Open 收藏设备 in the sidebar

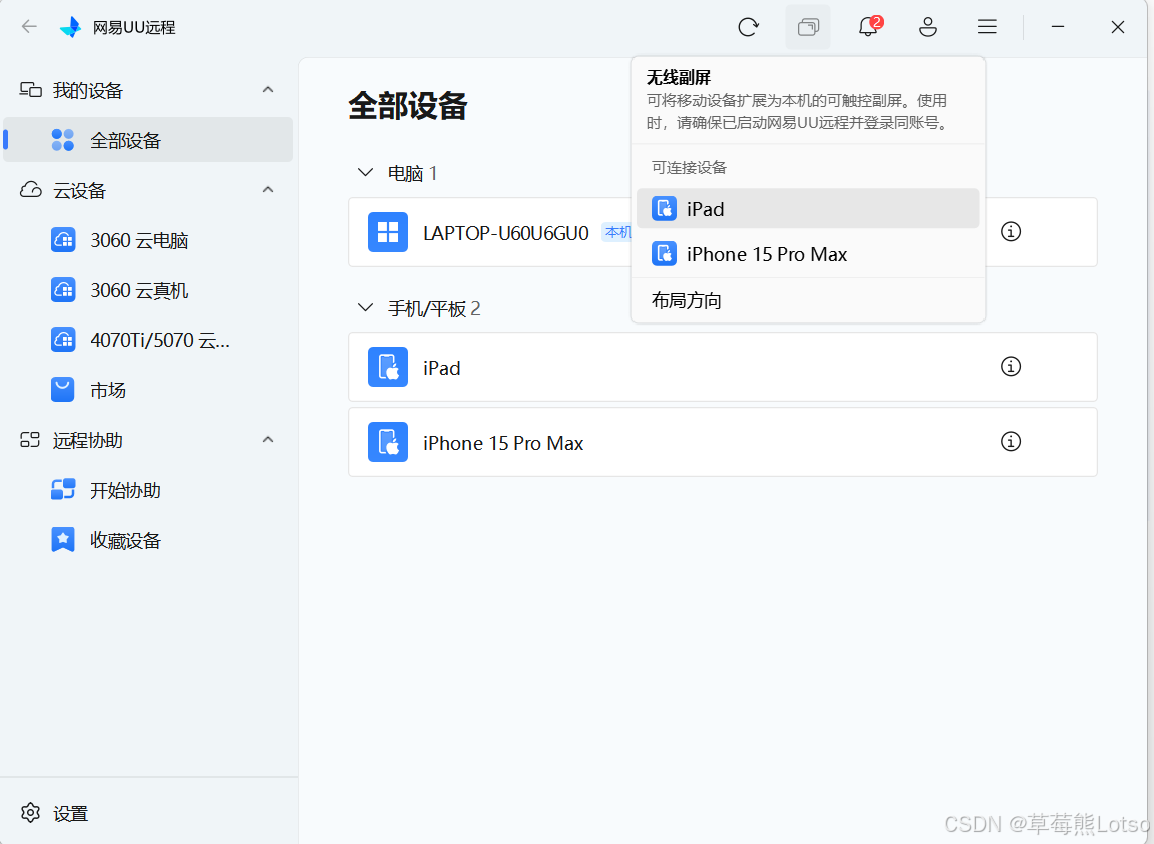148,540
